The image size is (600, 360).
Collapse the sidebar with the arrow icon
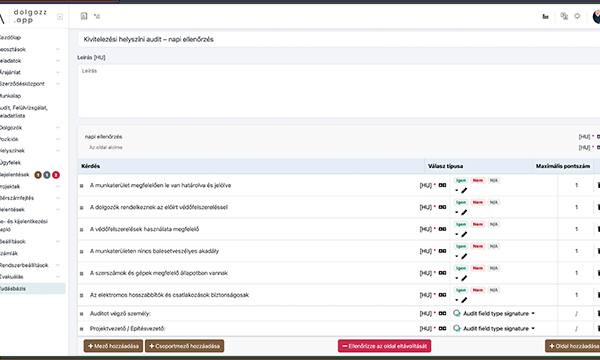(60, 16)
